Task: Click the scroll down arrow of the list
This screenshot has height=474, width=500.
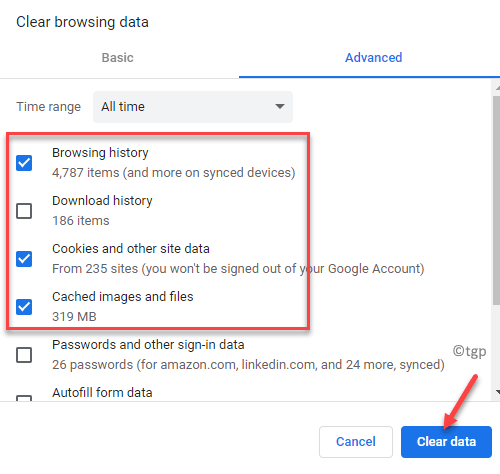Action: pyautogui.click(x=497, y=392)
